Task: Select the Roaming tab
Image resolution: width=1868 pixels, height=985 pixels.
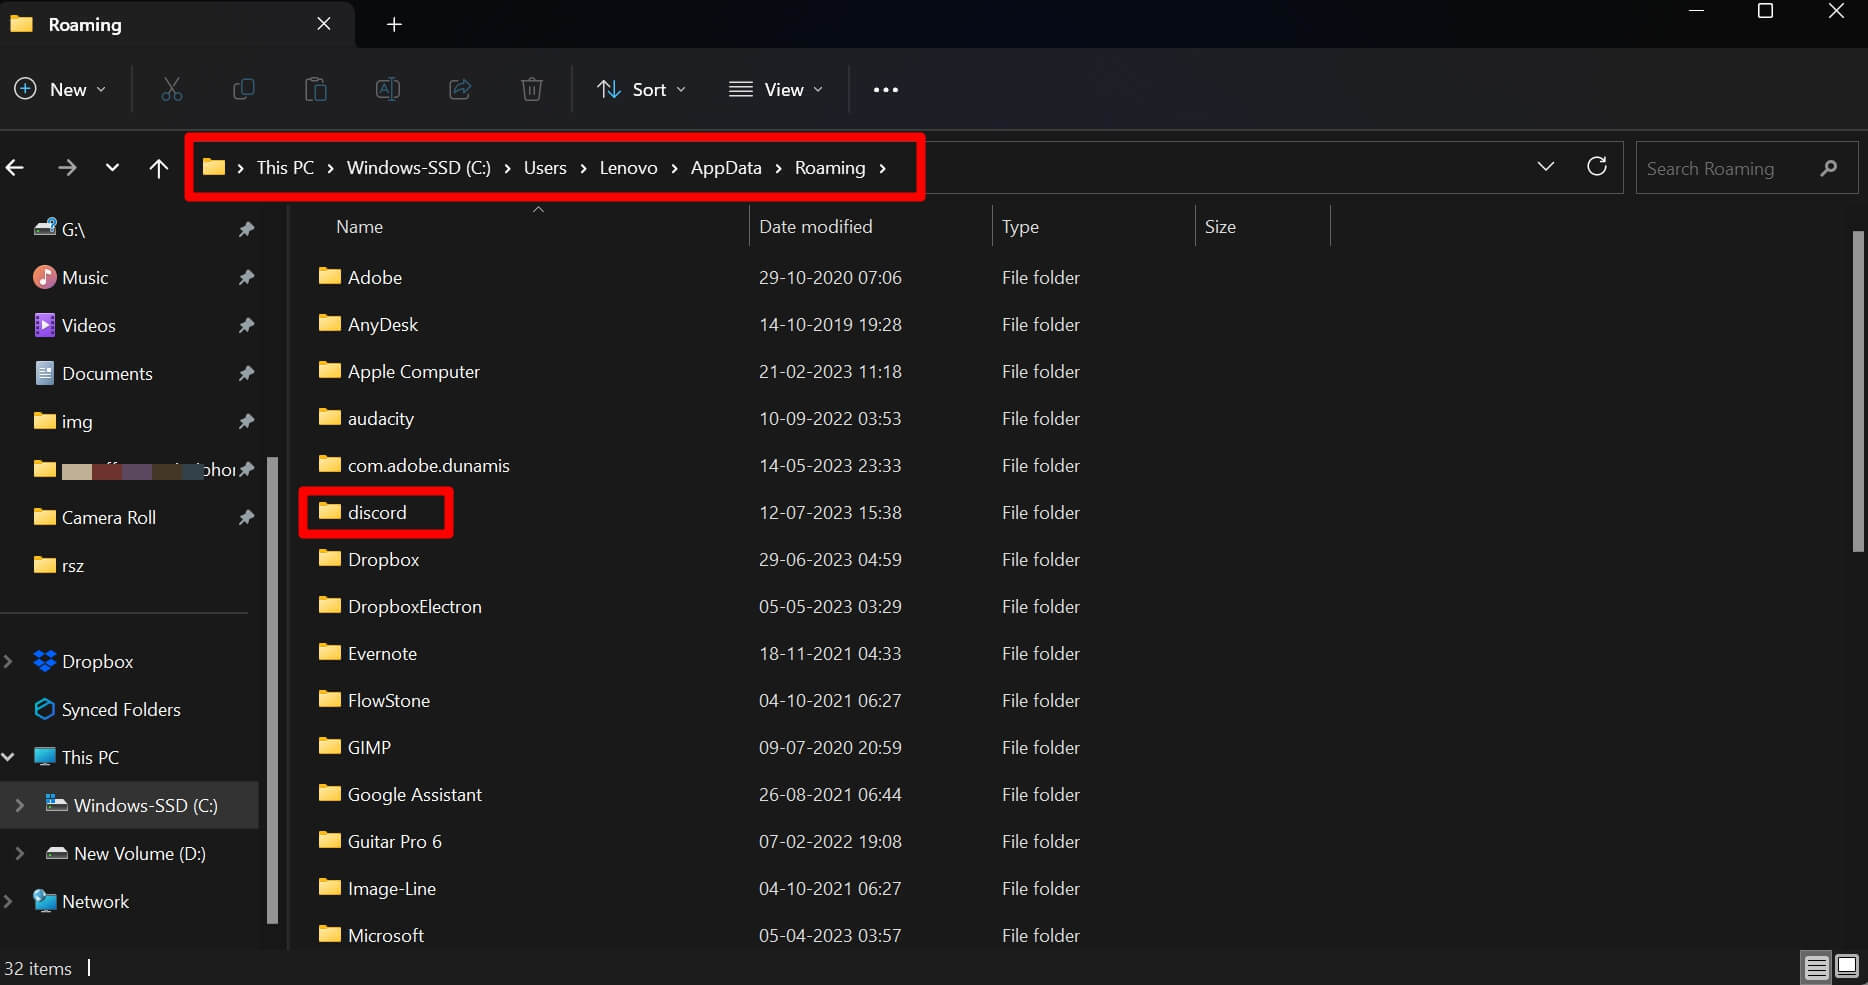Action: pos(86,24)
